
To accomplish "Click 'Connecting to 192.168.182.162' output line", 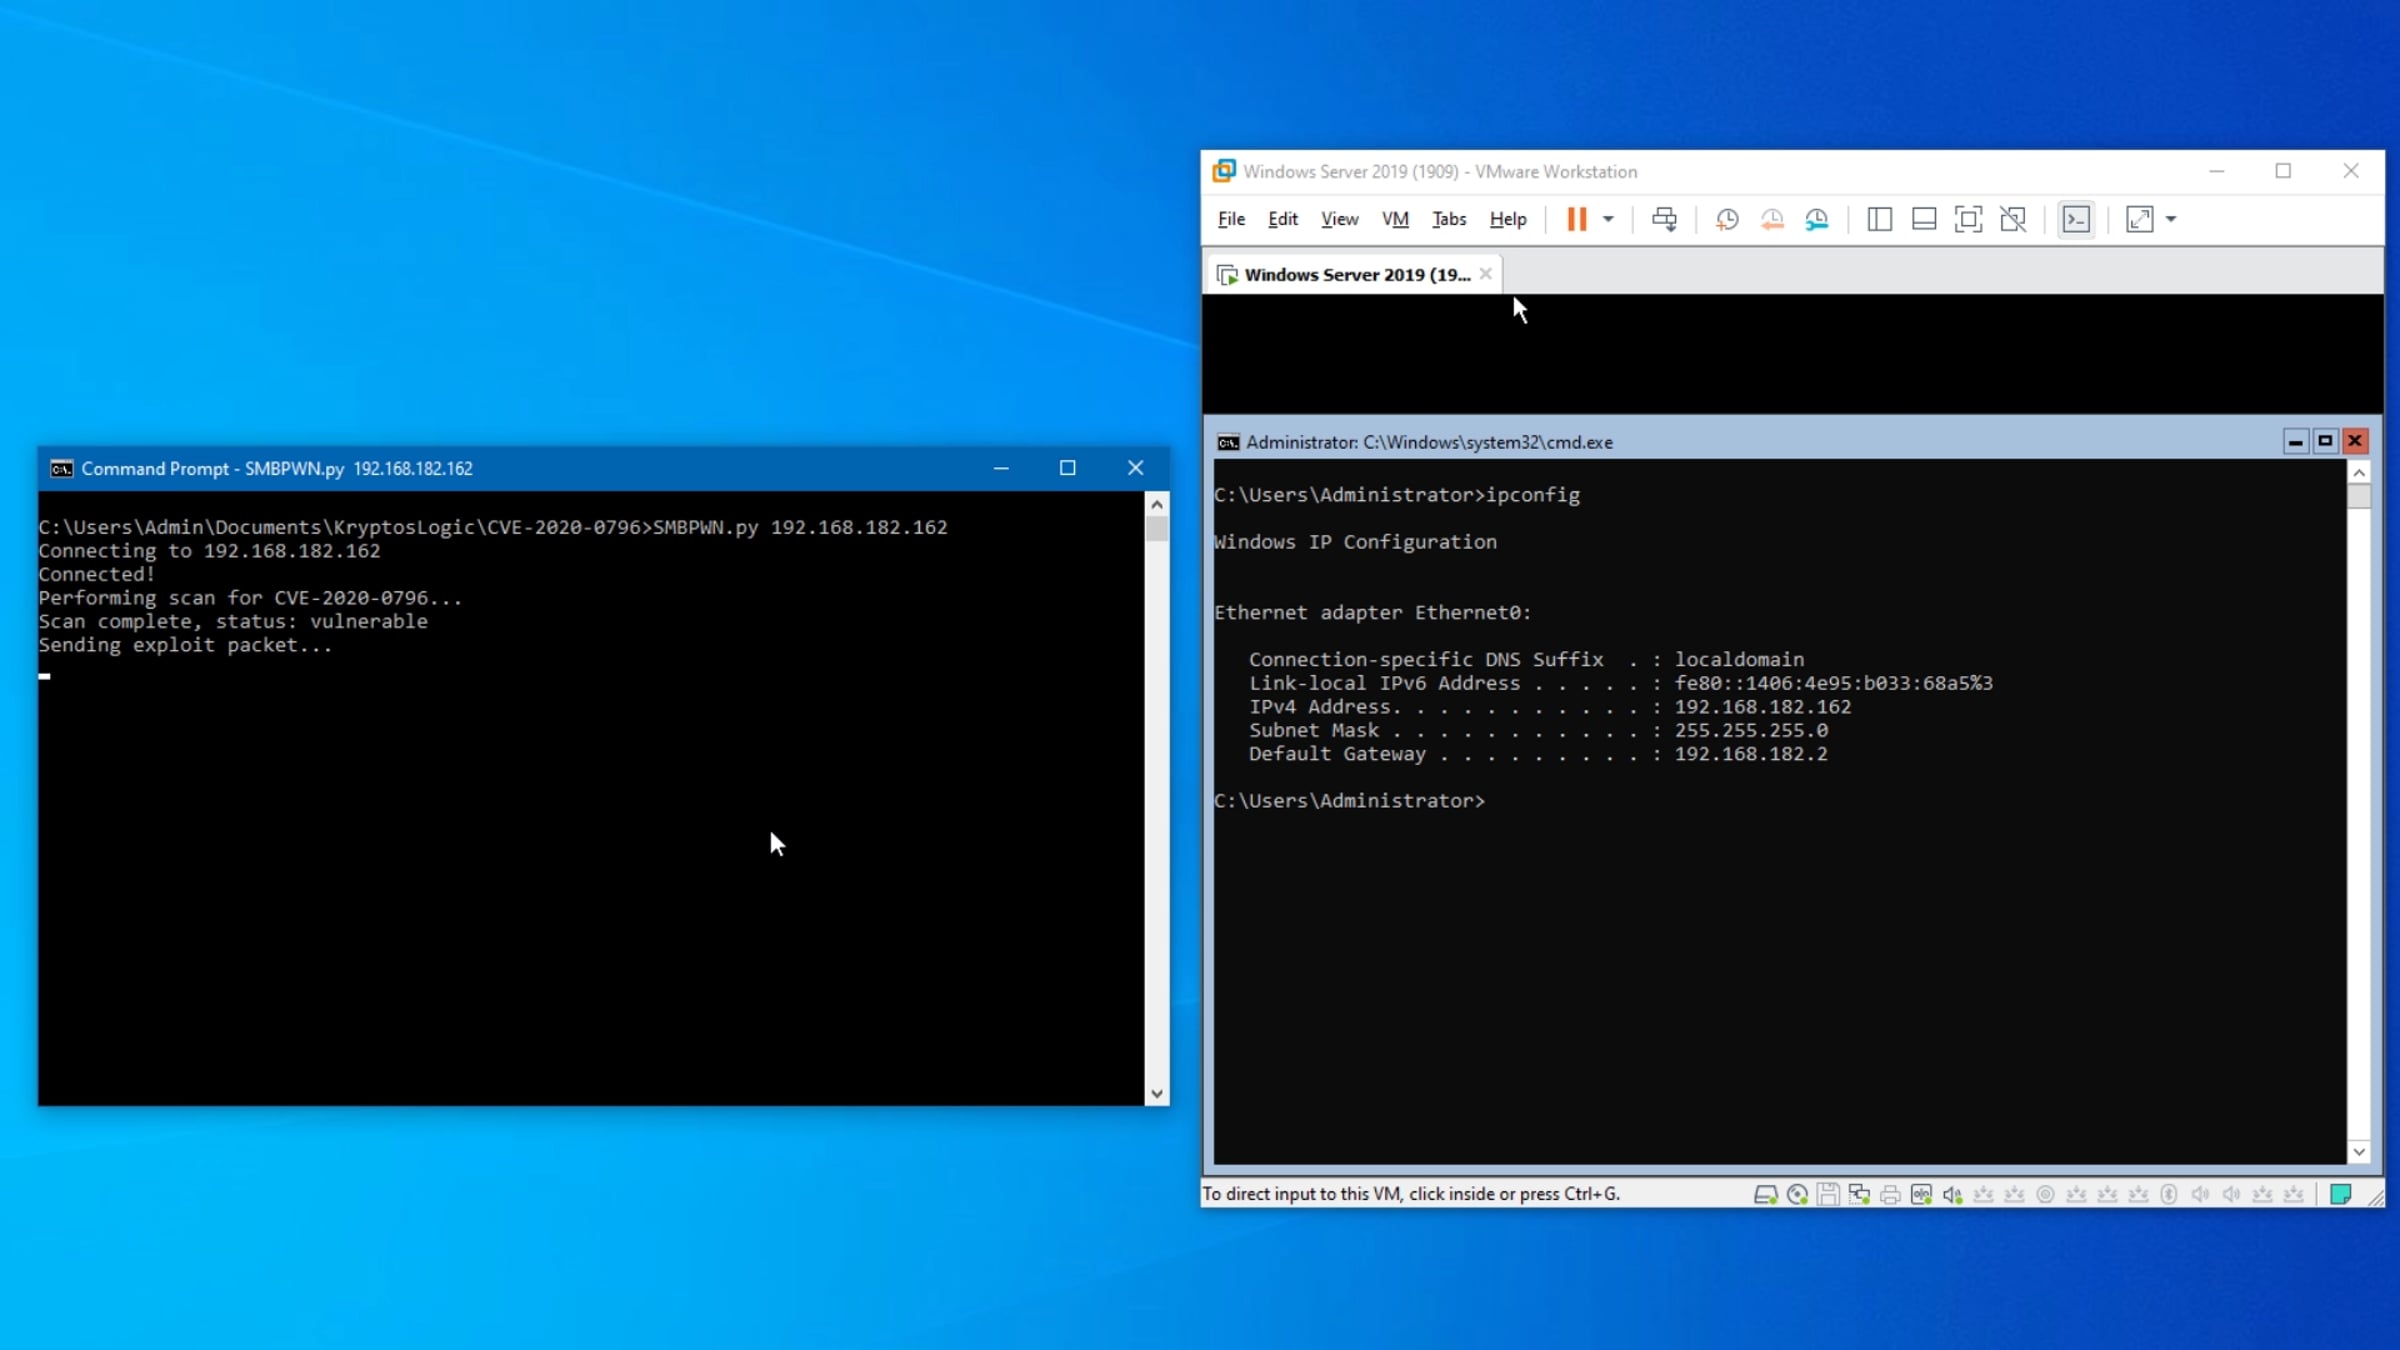I will (x=209, y=551).
